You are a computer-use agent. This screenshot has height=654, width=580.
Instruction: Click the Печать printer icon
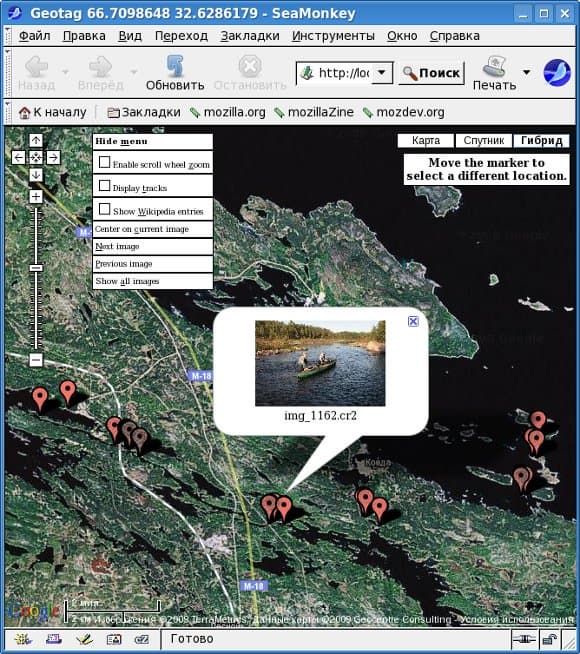coord(495,65)
